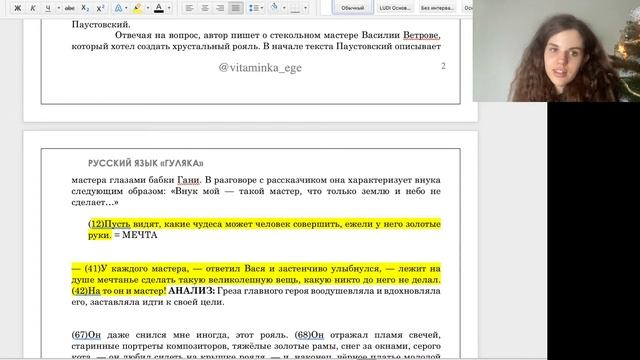Align text to the left

[189, 8]
